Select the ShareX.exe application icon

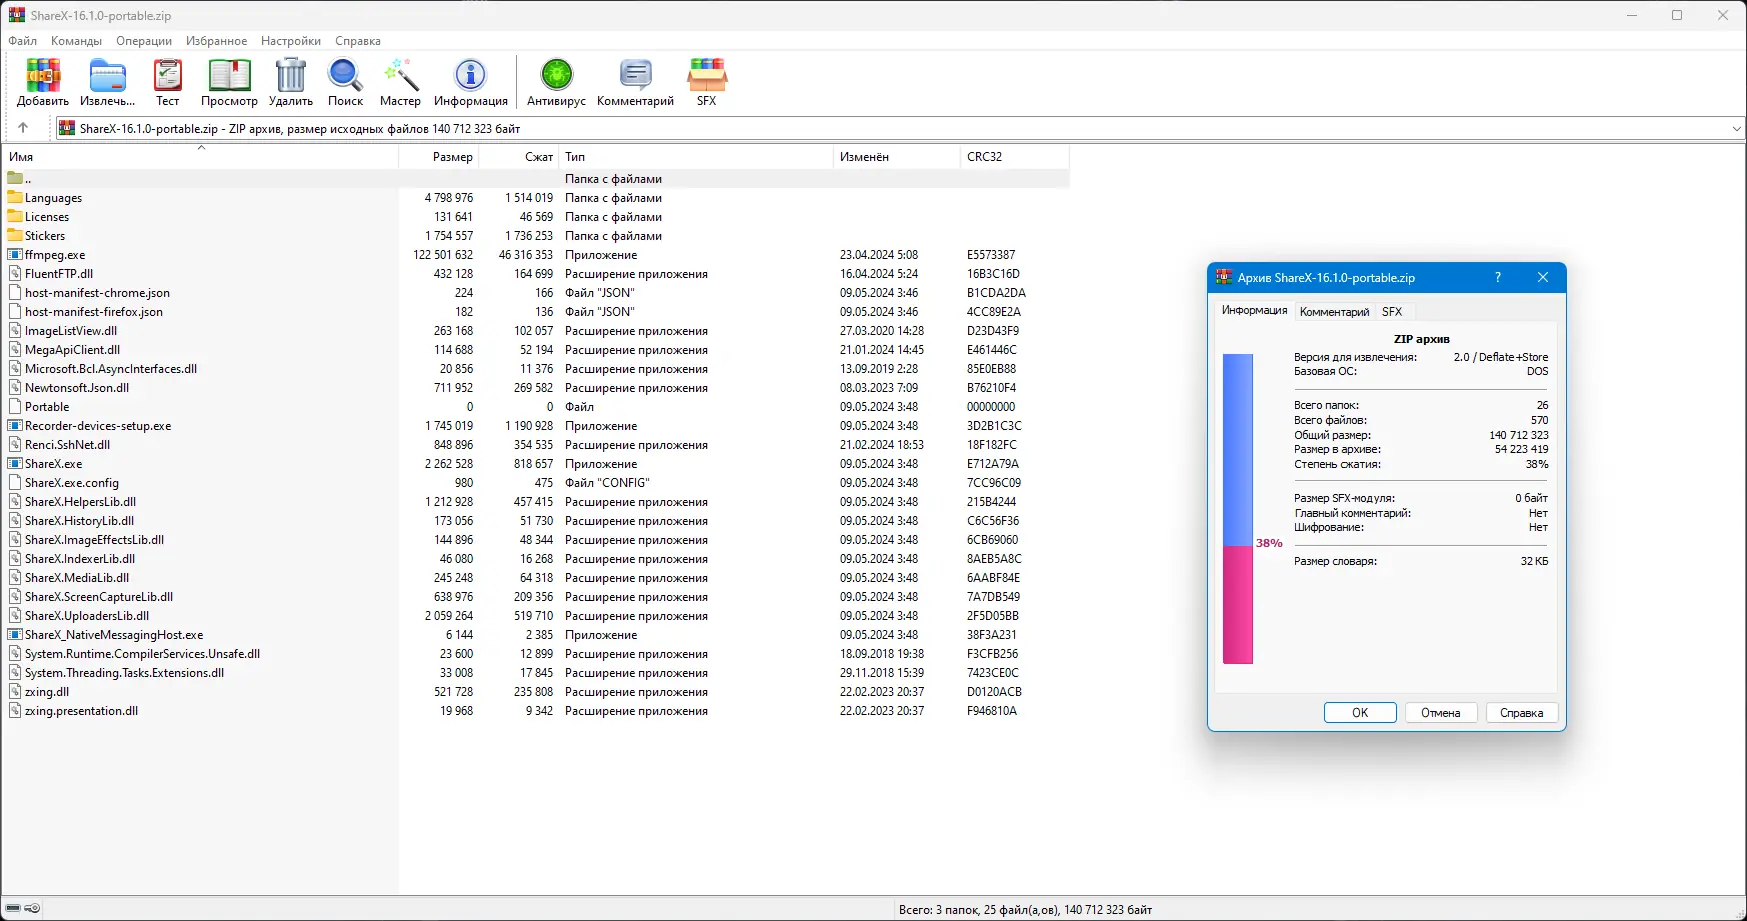15,464
